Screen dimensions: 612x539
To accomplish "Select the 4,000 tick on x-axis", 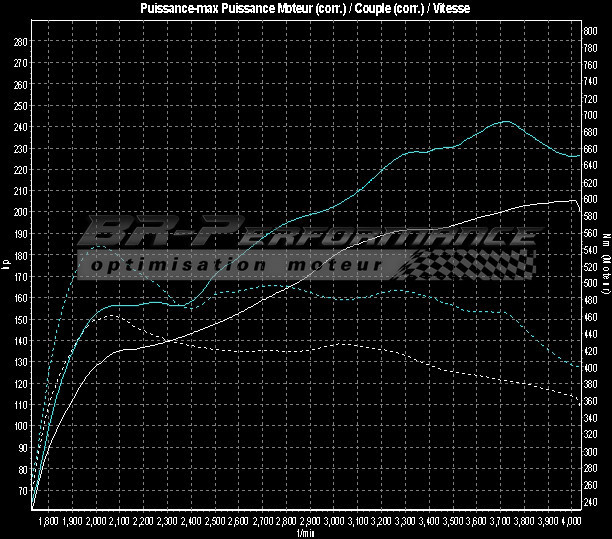I will tap(571, 521).
